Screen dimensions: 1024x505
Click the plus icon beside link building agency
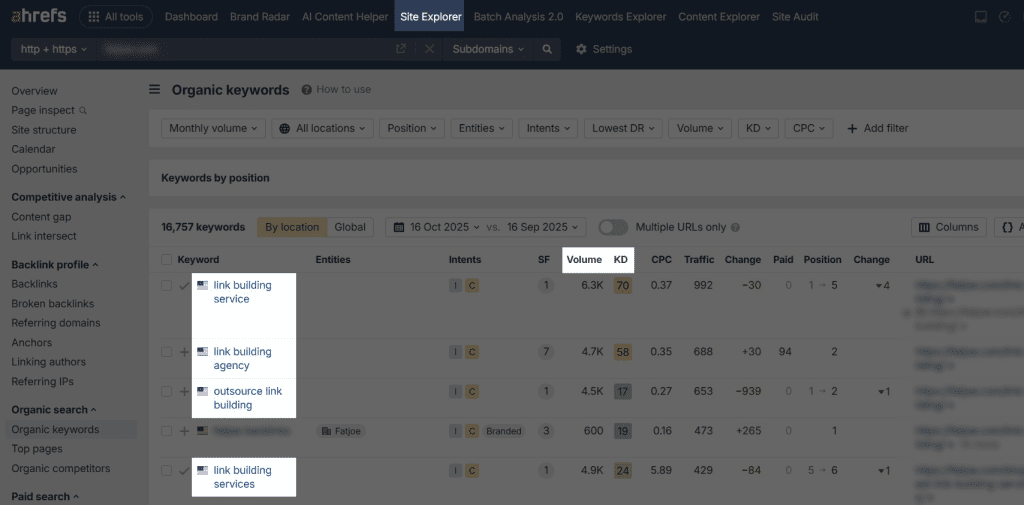click(x=184, y=352)
